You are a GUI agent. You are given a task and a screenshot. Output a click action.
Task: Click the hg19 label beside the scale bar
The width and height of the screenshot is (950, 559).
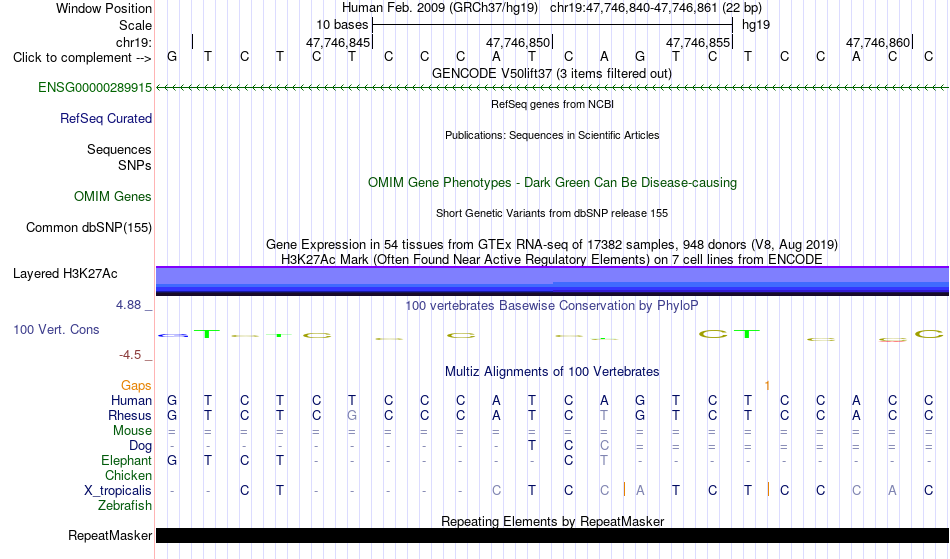coord(756,25)
